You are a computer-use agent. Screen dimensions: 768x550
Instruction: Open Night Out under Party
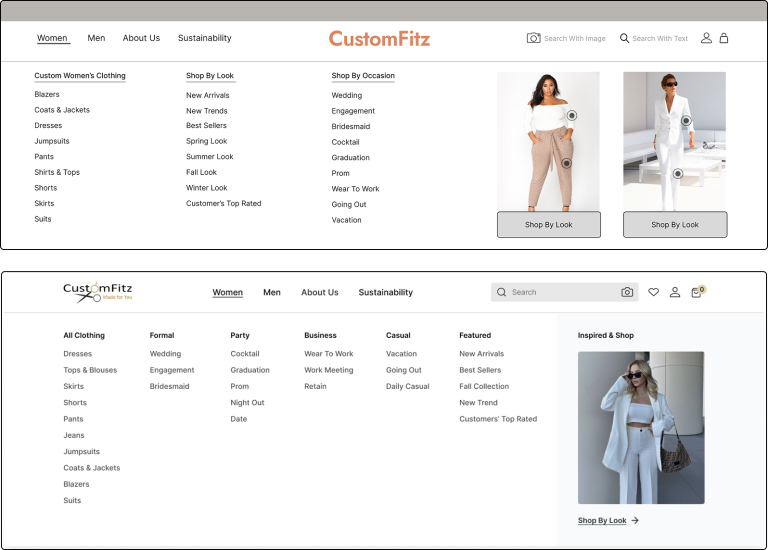[247, 403]
